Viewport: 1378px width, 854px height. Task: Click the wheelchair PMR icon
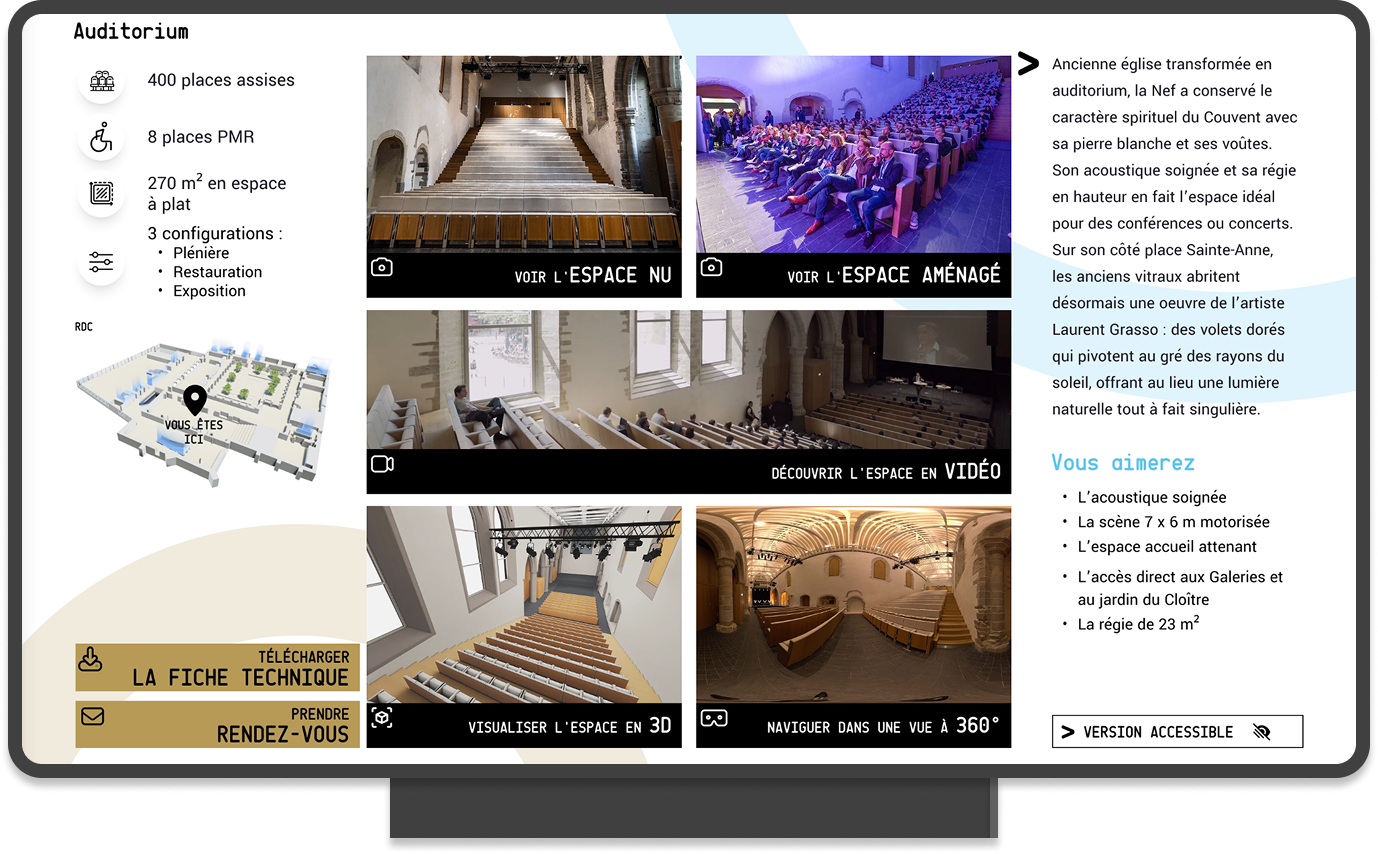coord(101,138)
